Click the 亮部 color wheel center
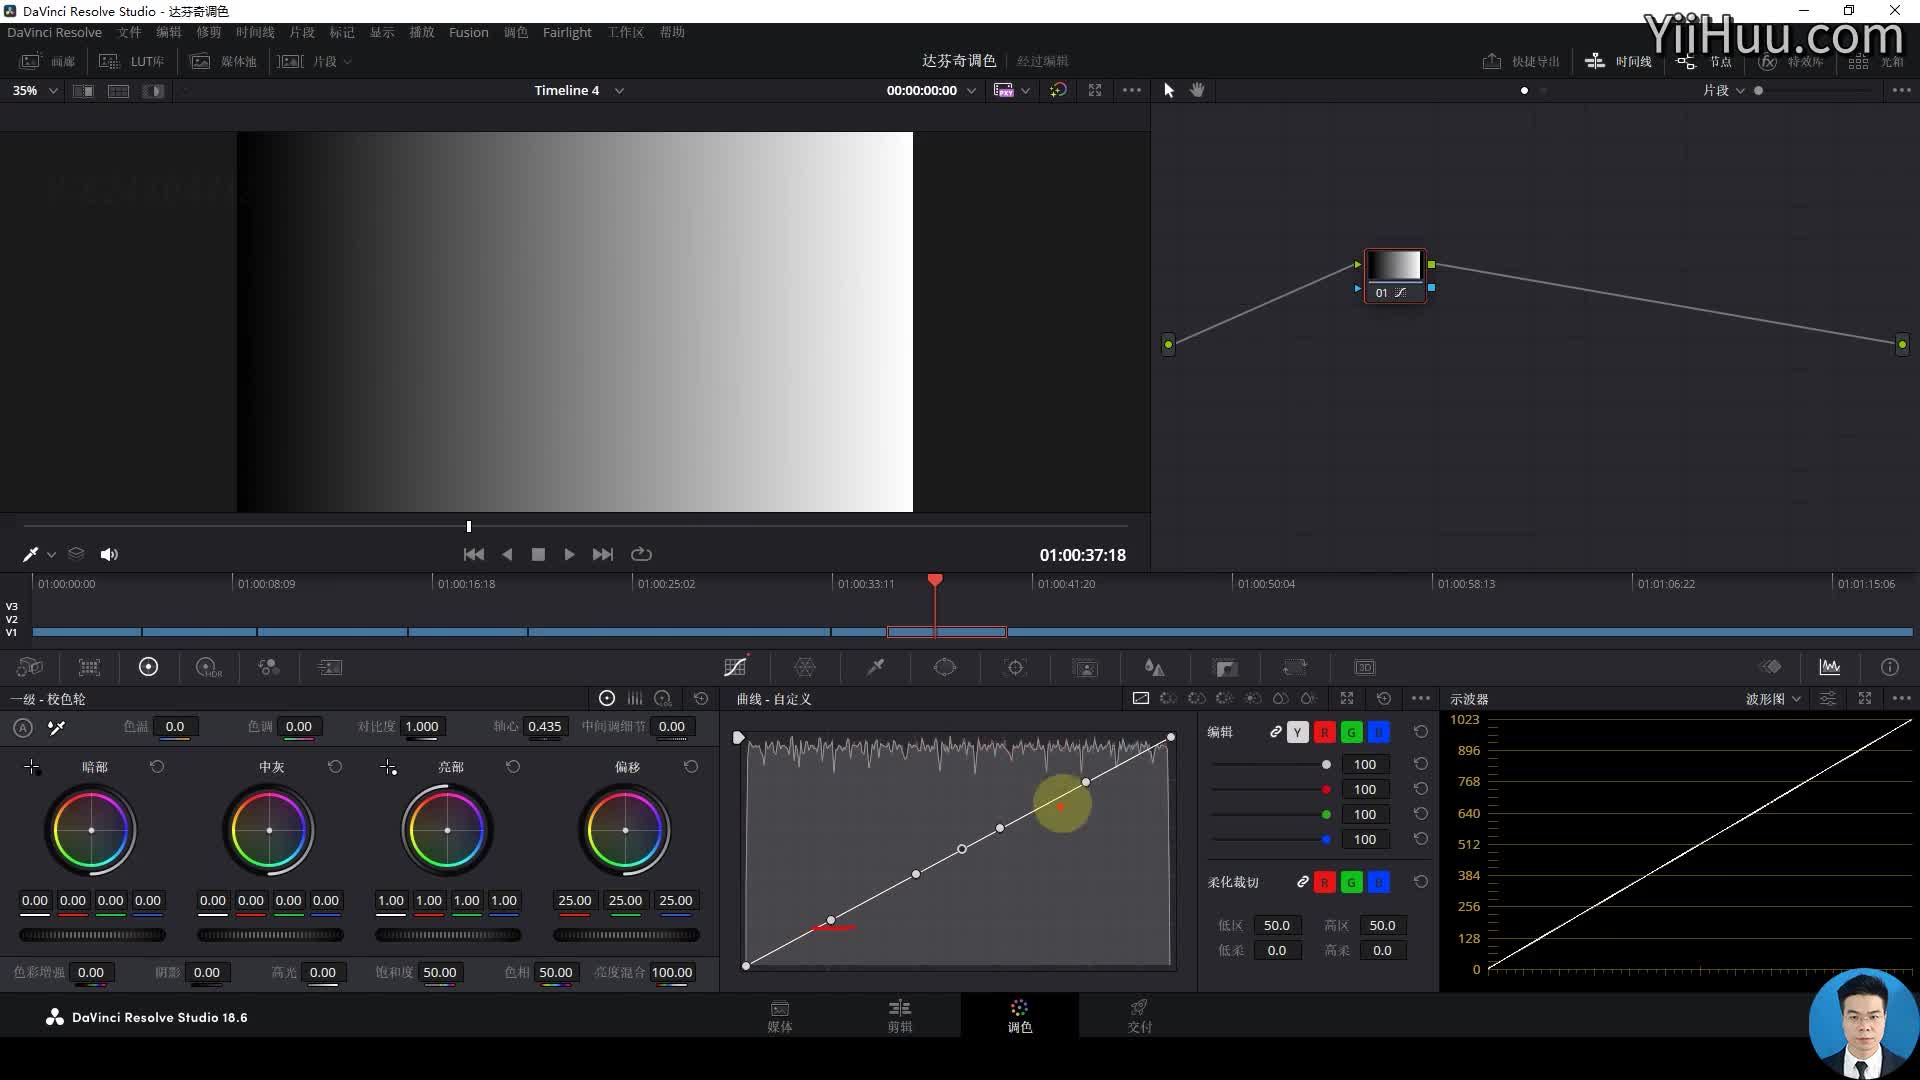The image size is (1920, 1080). click(447, 830)
